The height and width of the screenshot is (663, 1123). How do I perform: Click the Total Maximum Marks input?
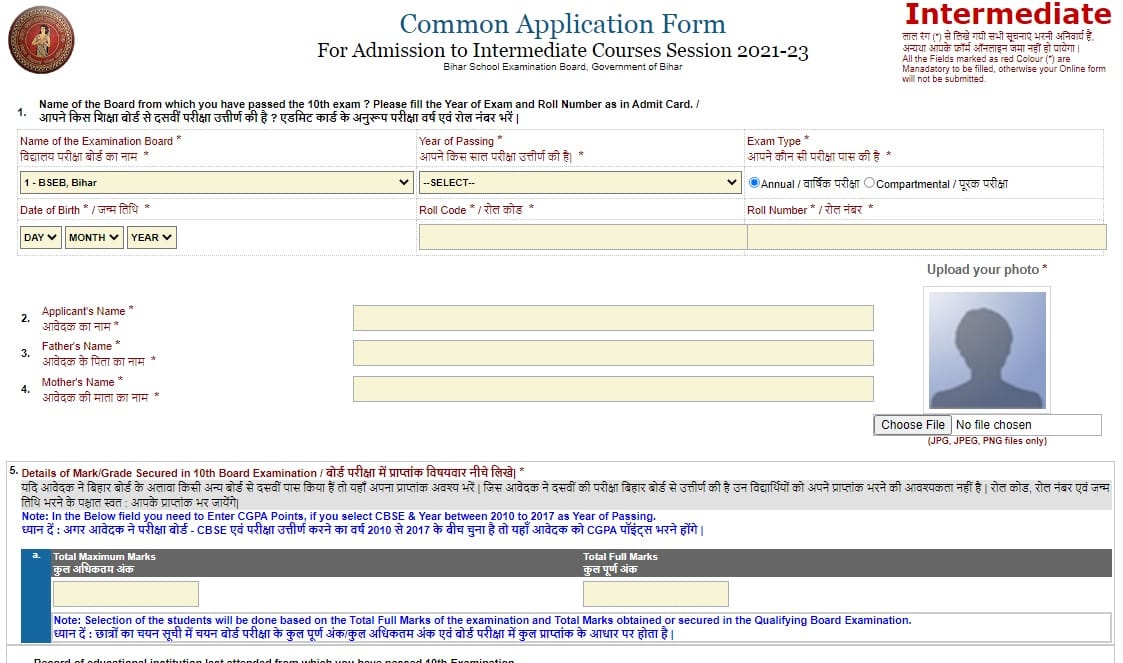[x=126, y=594]
